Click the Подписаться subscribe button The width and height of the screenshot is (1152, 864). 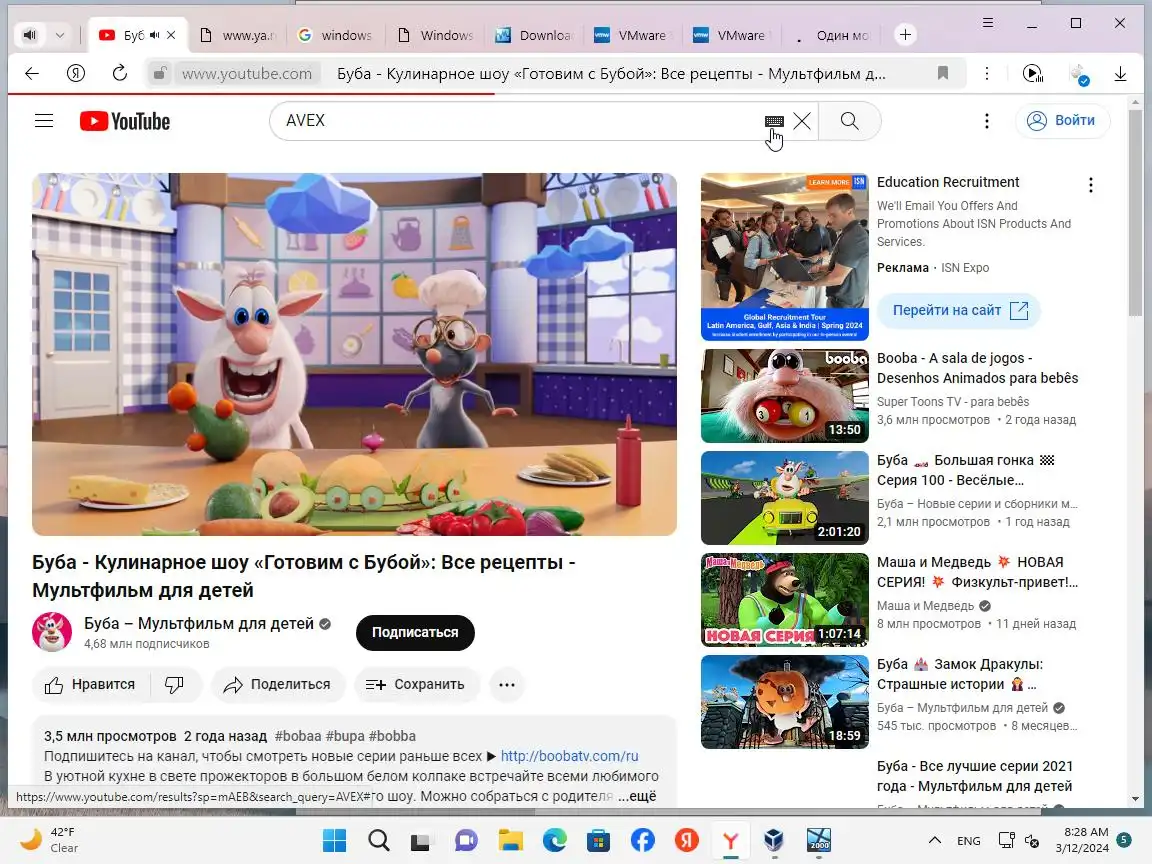415,633
